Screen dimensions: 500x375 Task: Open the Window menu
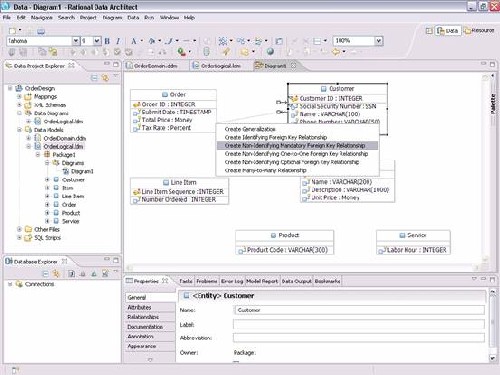click(x=169, y=17)
